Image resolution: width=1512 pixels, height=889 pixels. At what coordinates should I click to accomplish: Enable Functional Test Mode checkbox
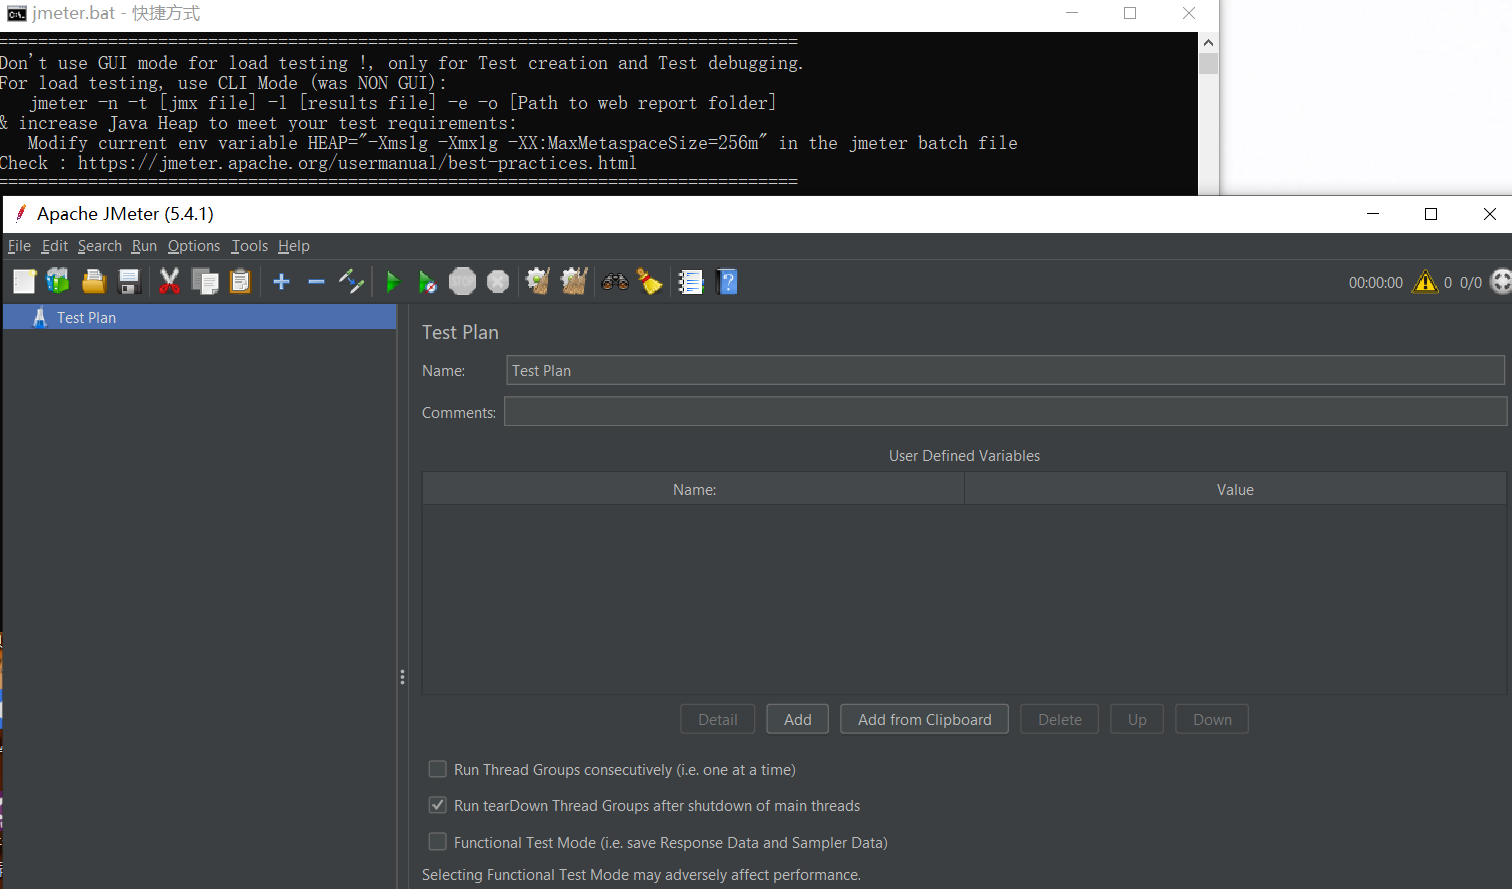point(437,842)
